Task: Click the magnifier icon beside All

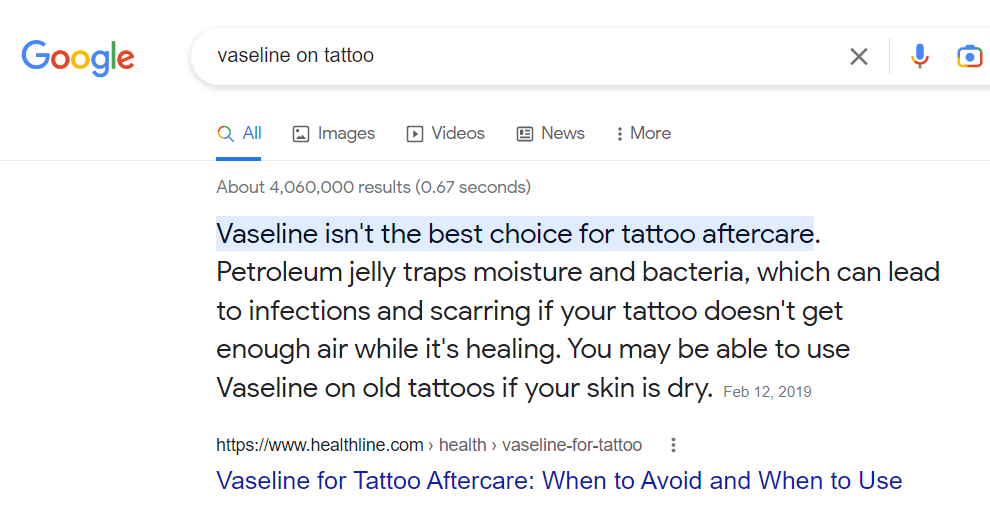Action: click(x=226, y=134)
